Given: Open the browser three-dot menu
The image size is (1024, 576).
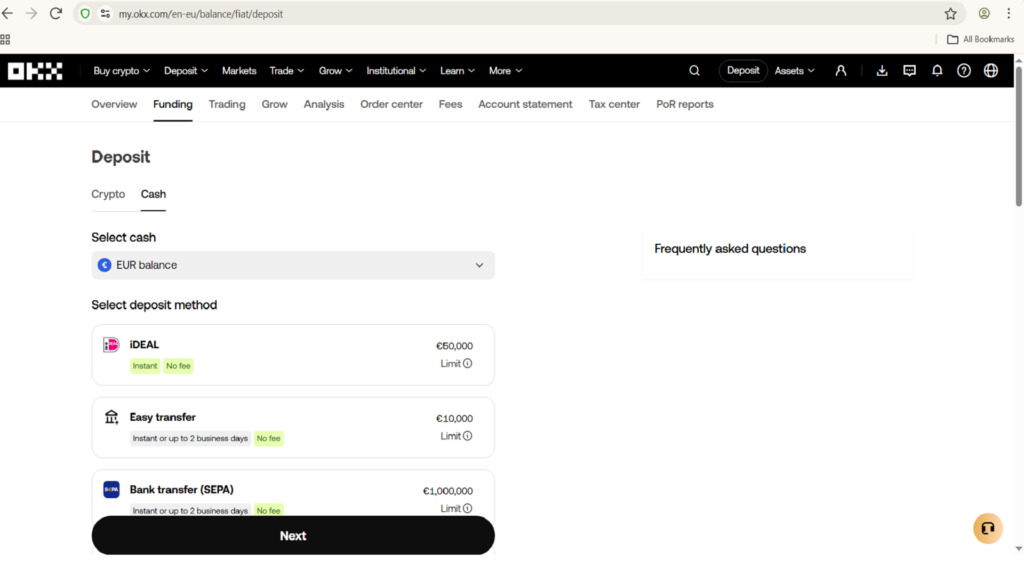Looking at the screenshot, I should click(x=1008, y=14).
